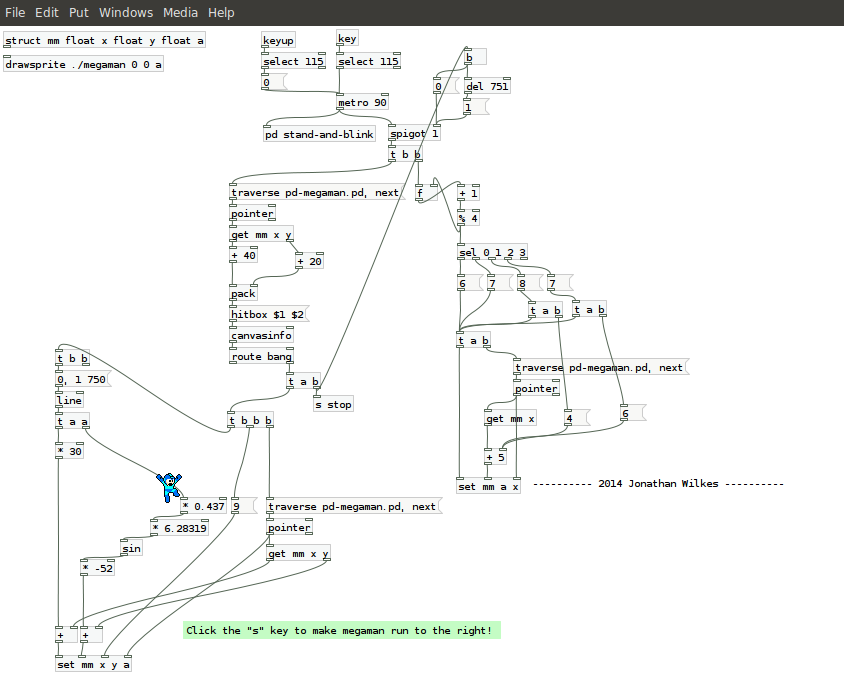Click the Megaman sprite on the canvas
The height and width of the screenshot is (692, 844).
click(x=169, y=487)
